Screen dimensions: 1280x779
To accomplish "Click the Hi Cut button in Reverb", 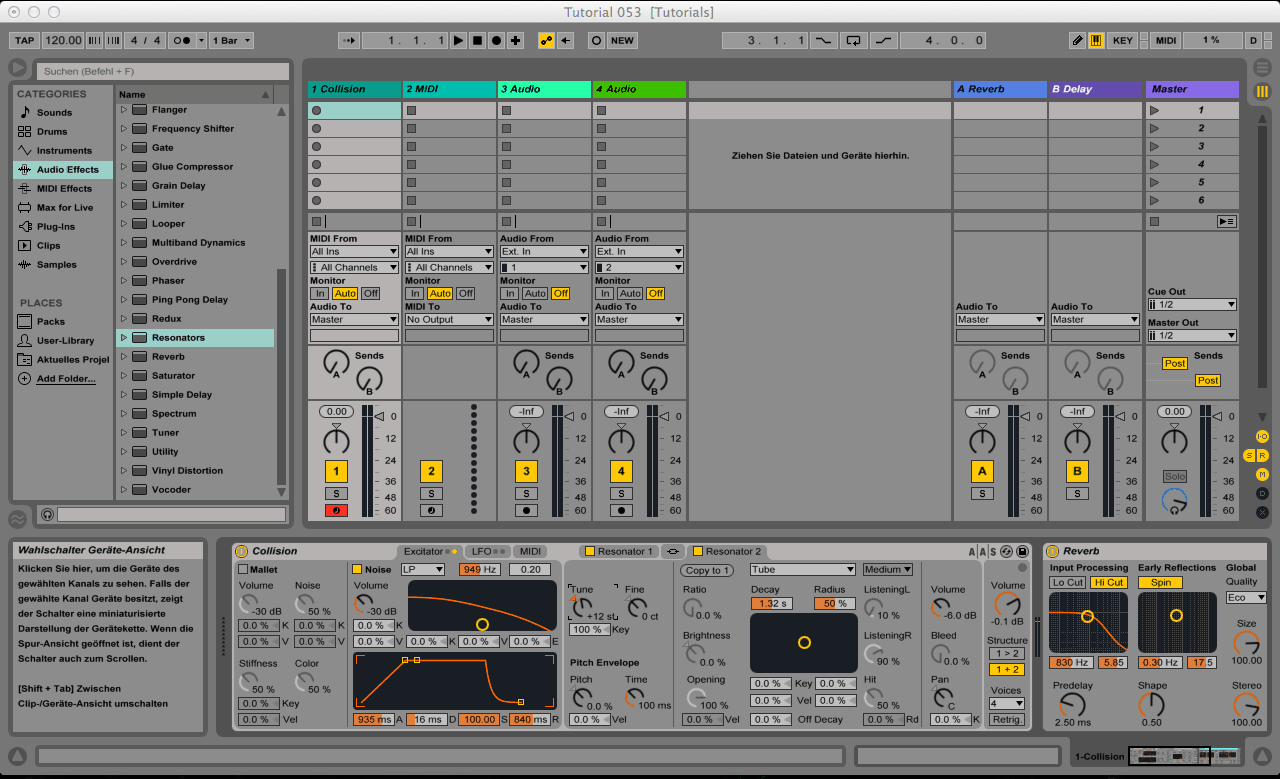I will 1108,582.
